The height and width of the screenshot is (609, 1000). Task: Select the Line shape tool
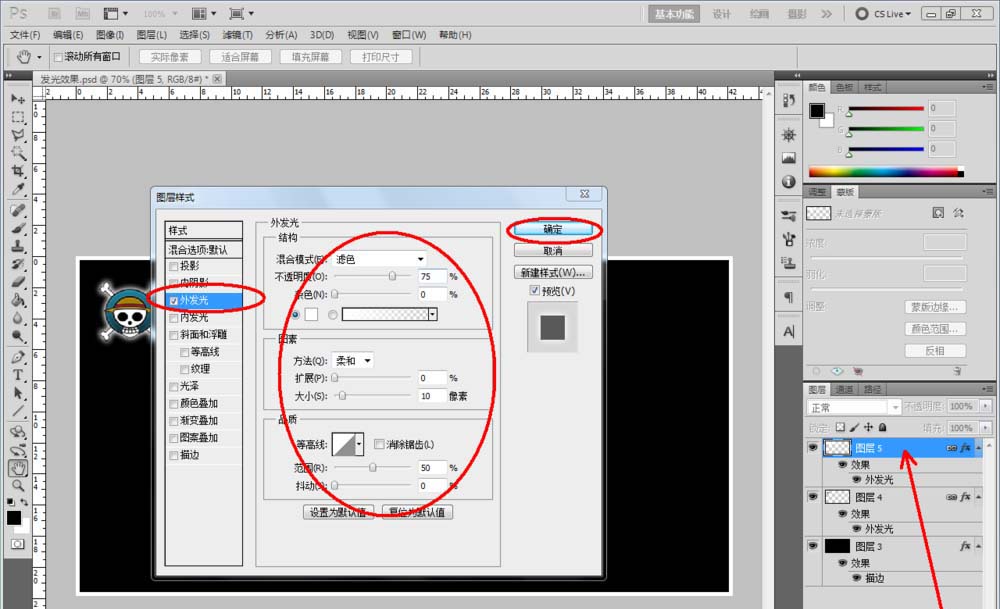[x=18, y=411]
